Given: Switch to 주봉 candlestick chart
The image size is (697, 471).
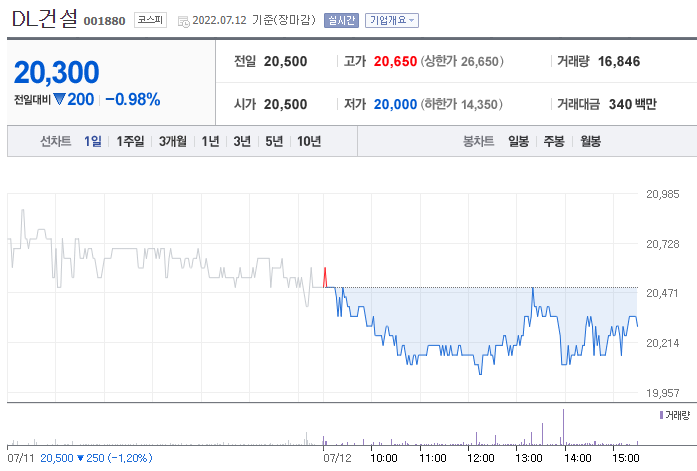Looking at the screenshot, I should [x=554, y=141].
